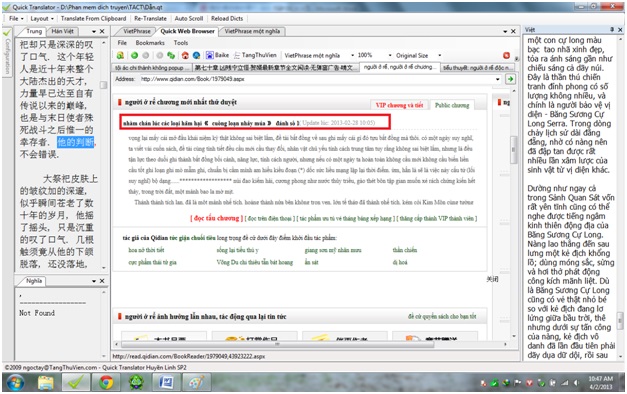Viewport: 627px width, 394px height.
Task: Expand the 100% zoom dropdown
Action: point(390,56)
